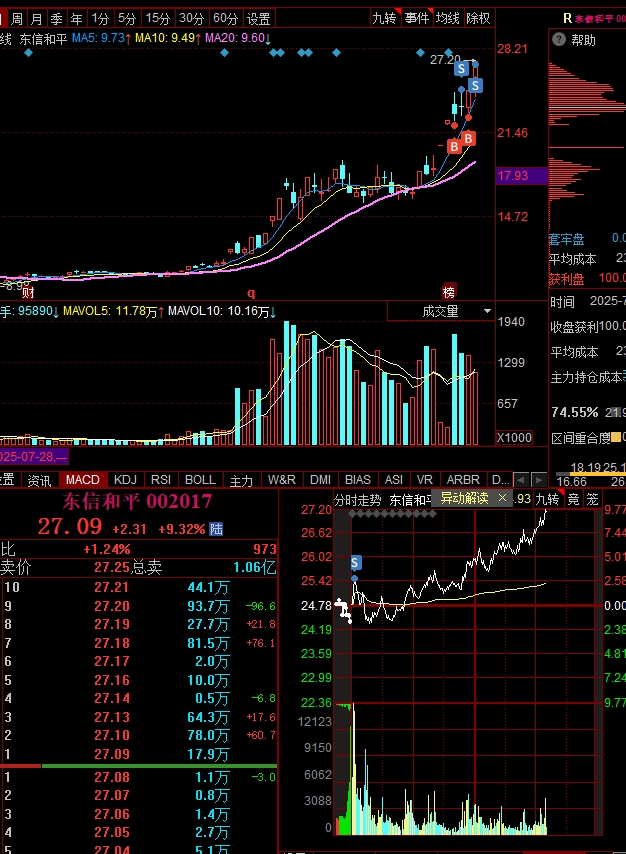
Task: Click the magenta q marker below chart
Action: (251, 293)
